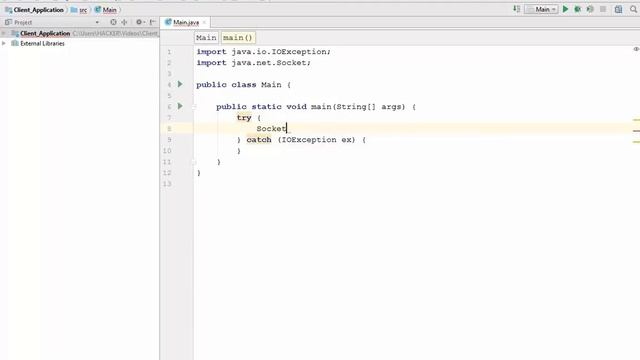
Task: Click the inspection eye icon atop editor
Action: coord(636,49)
